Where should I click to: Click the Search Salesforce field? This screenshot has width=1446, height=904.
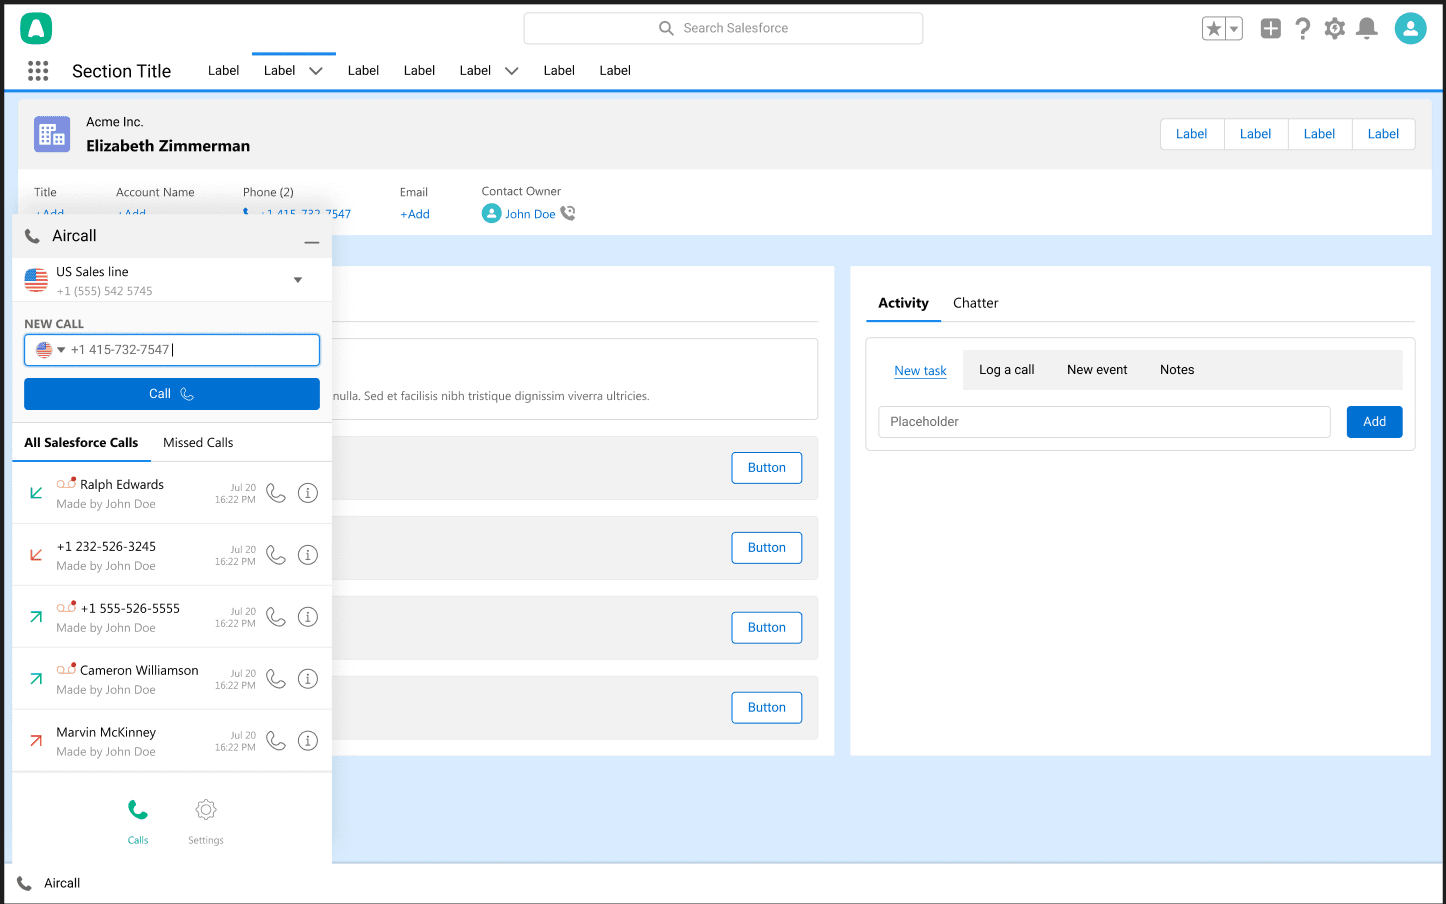pos(723,28)
